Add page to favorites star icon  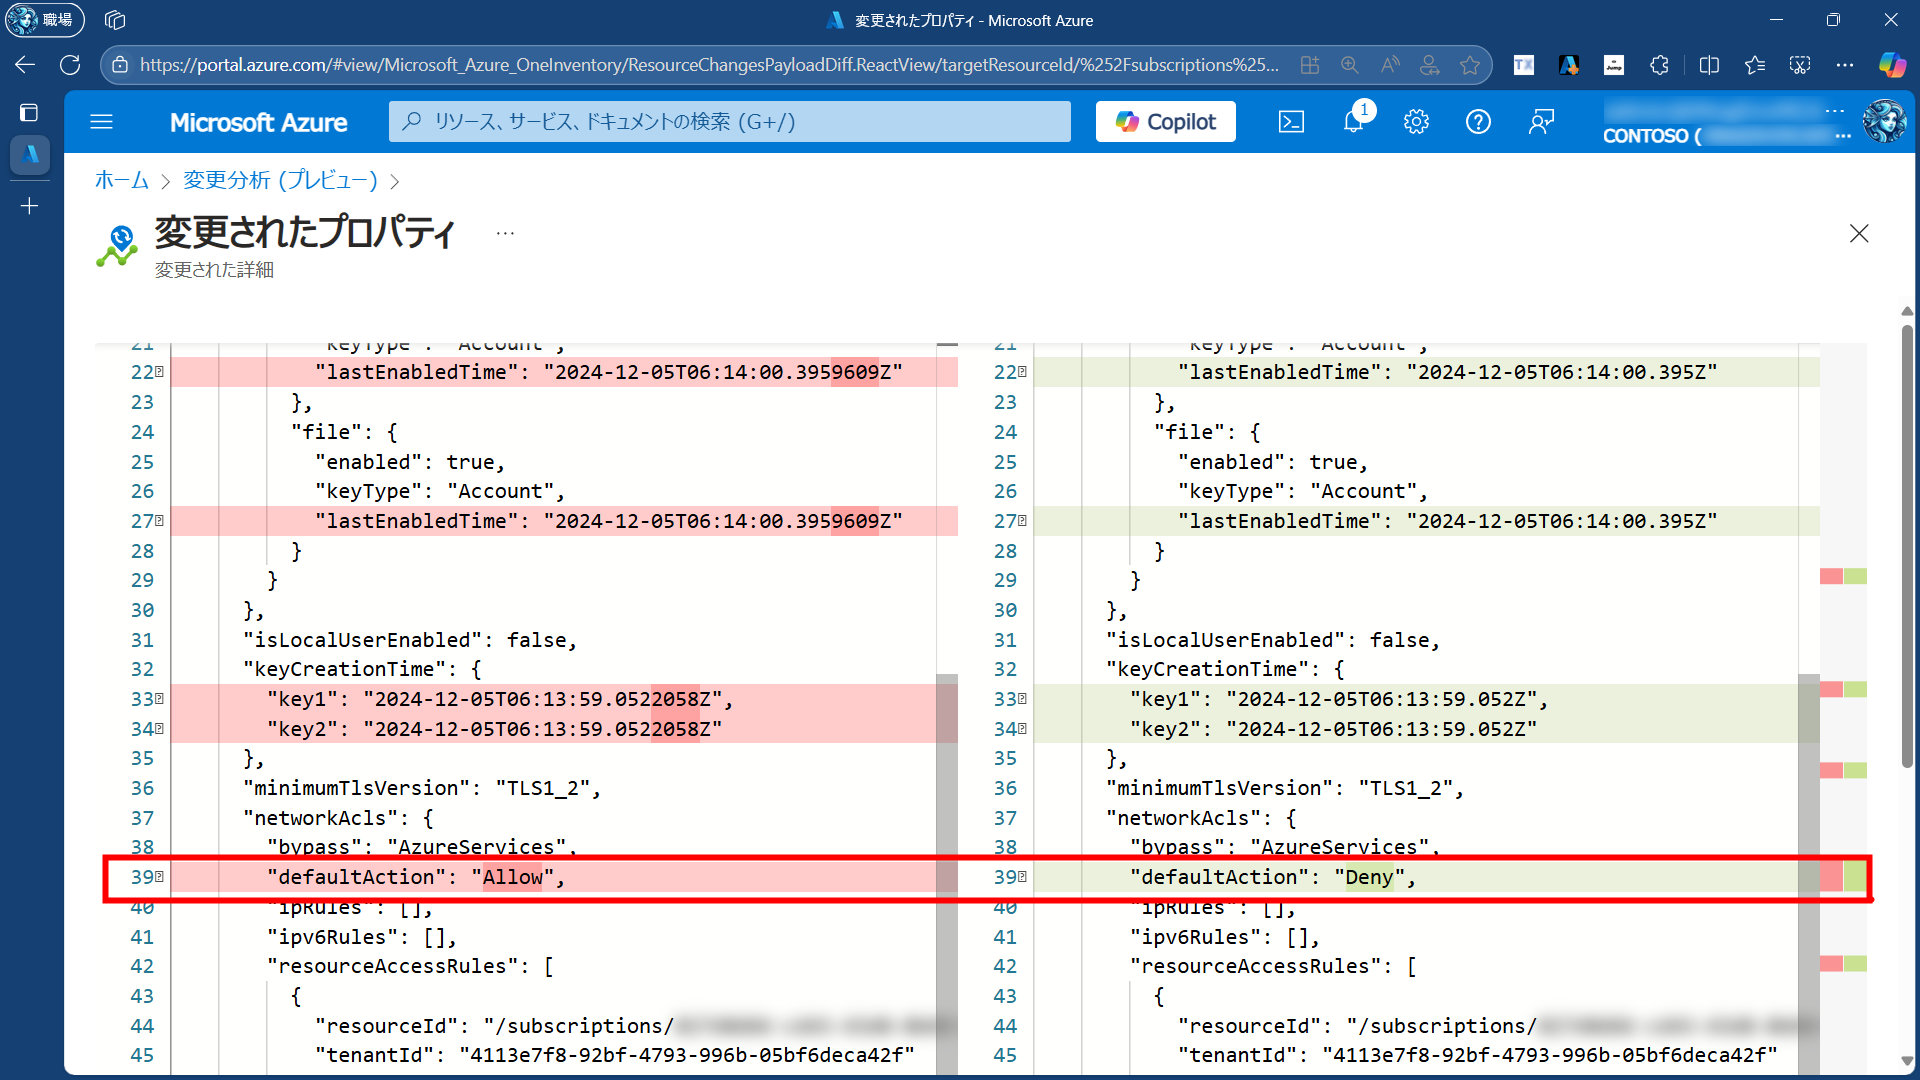point(1469,65)
